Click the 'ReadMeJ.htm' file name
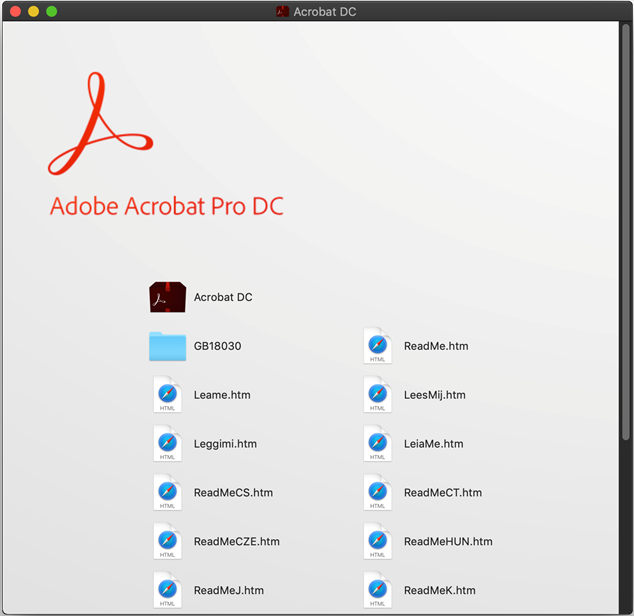The width and height of the screenshot is (634, 616). point(229,591)
